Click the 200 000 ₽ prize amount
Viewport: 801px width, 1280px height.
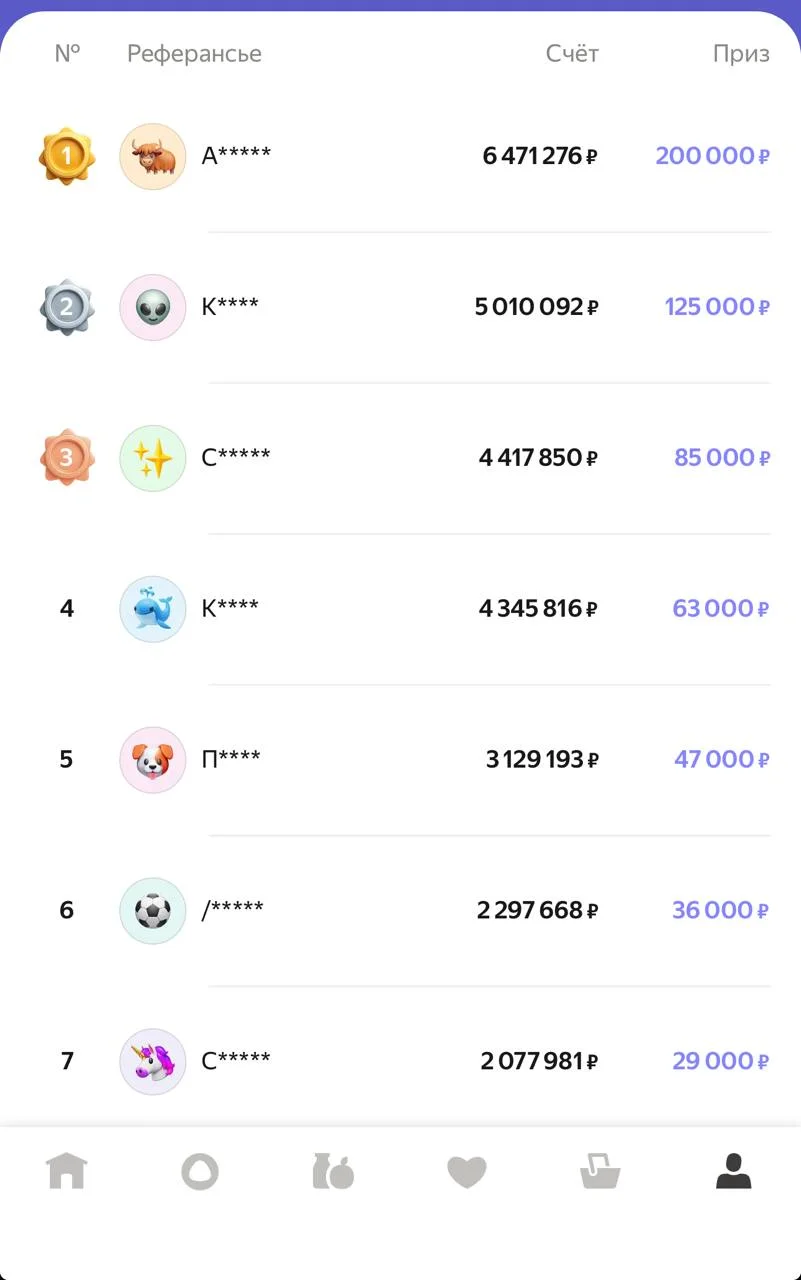click(712, 156)
